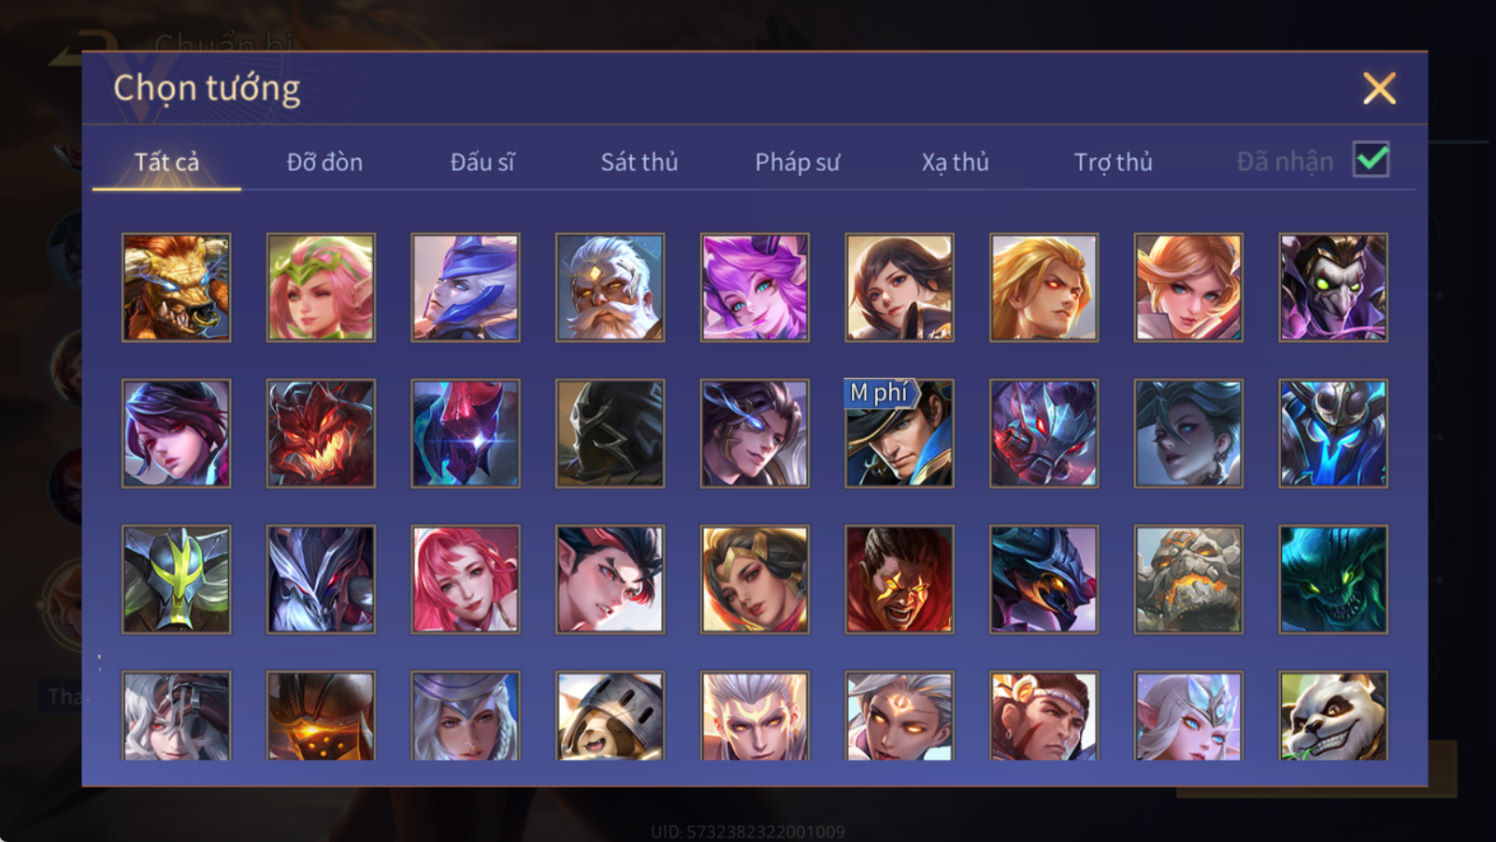
Task: Open the 'Trợ thủ' tab
Action: pos(1113,162)
